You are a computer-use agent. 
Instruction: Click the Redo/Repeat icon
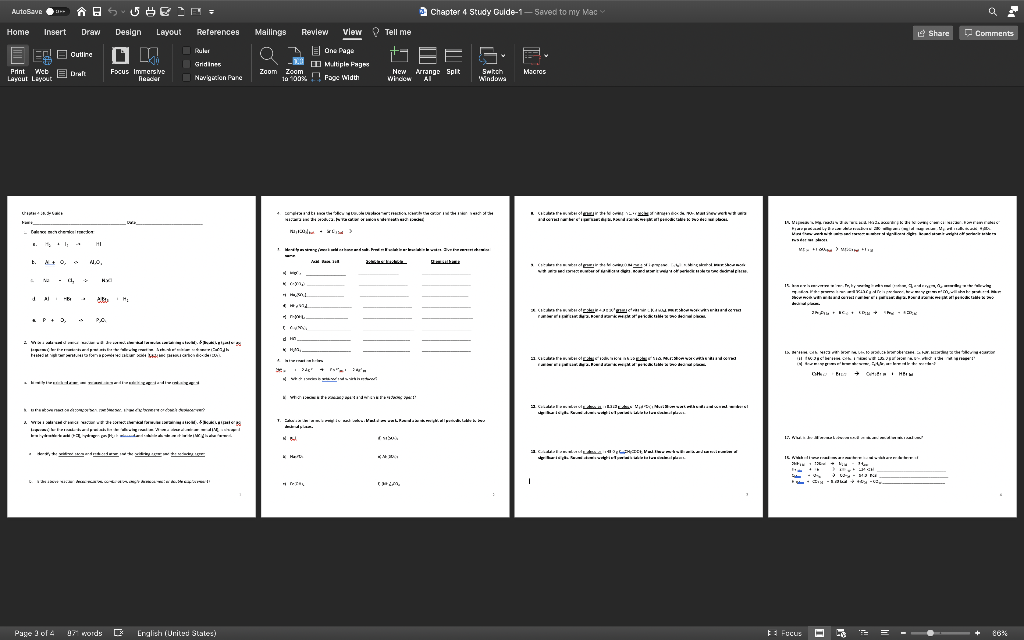135,12
